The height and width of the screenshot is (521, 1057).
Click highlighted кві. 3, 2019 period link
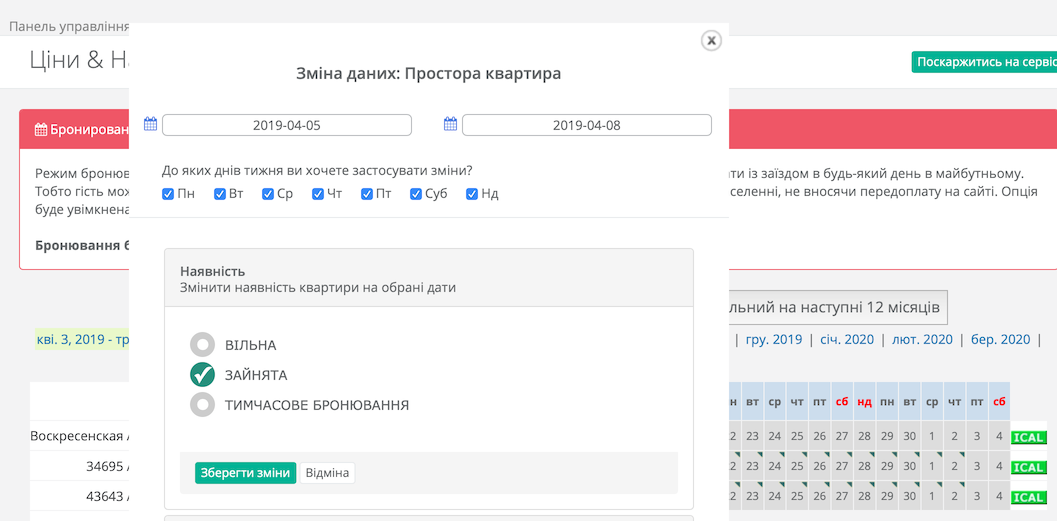pyautogui.click(x=83, y=340)
